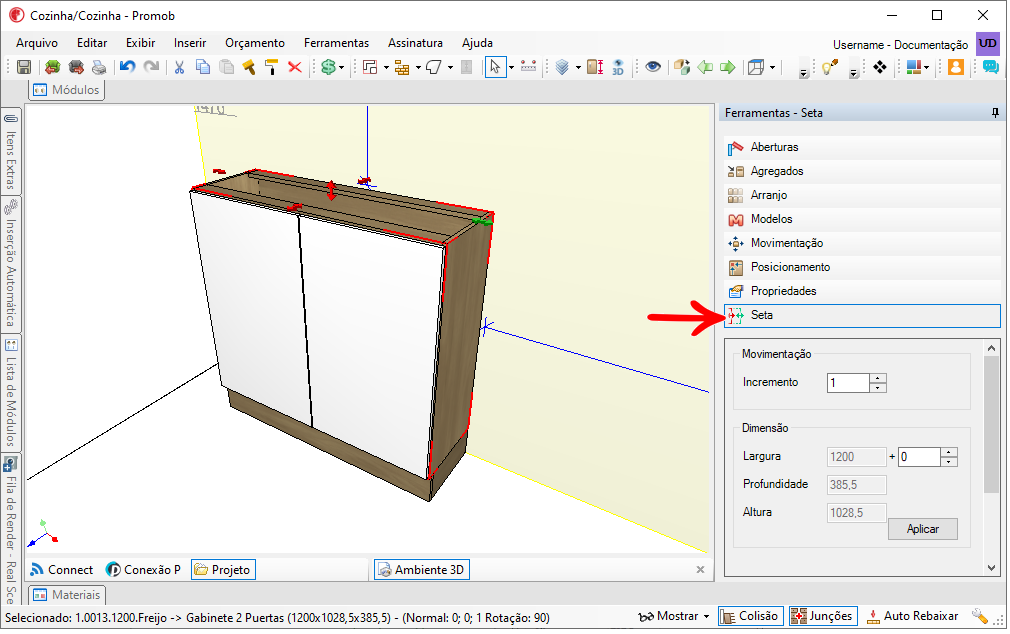The width and height of the screenshot is (1010, 634).
Task: Click the chat bubbles icon
Action: 991,67
